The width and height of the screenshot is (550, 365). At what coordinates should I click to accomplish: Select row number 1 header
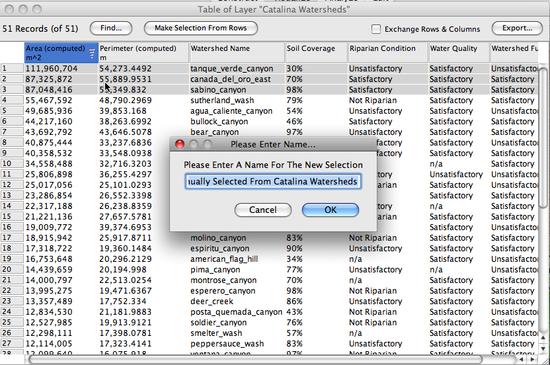coord(12,68)
